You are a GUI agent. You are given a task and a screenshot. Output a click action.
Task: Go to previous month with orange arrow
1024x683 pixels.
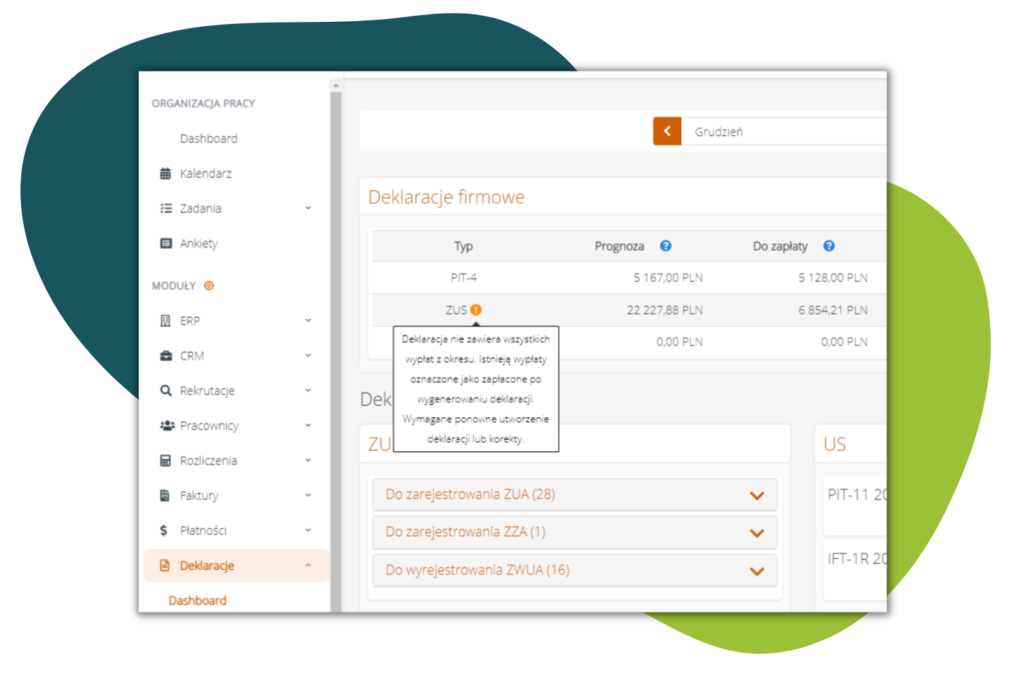coord(667,132)
